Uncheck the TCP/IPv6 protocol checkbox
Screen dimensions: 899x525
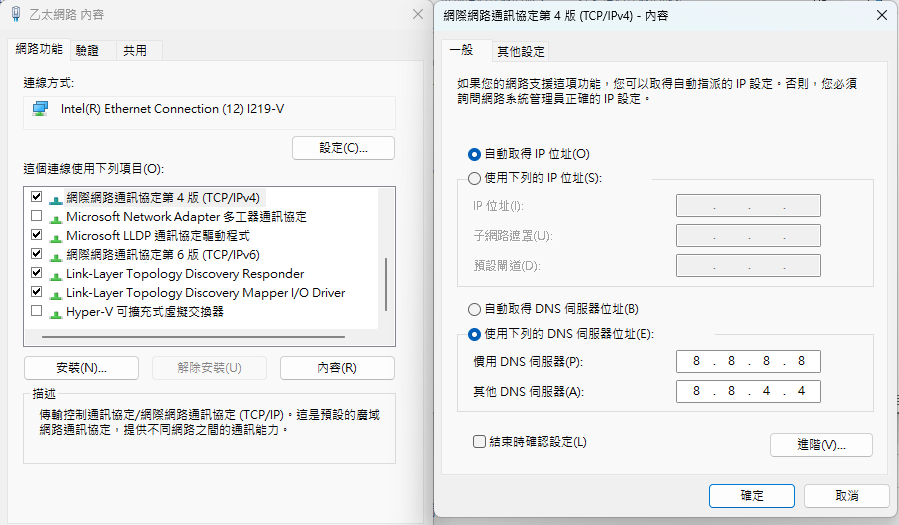(37, 255)
